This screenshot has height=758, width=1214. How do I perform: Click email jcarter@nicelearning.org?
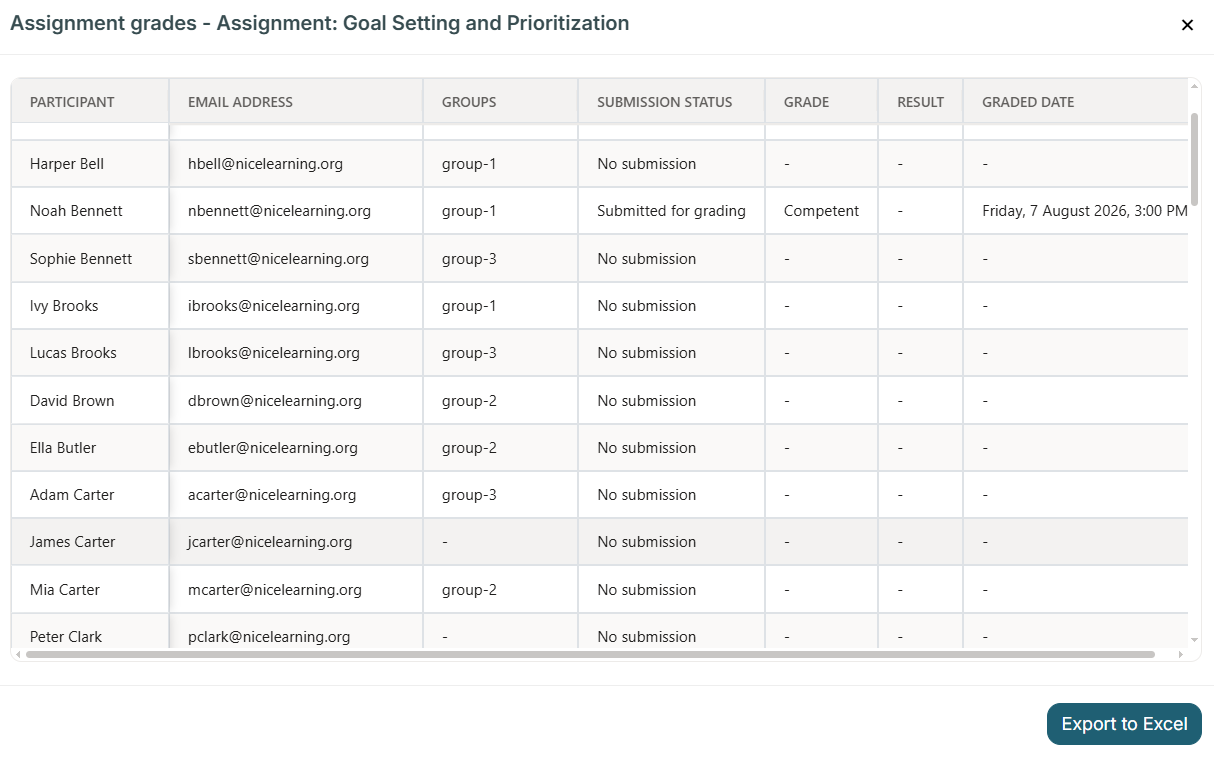pyautogui.click(x=270, y=542)
